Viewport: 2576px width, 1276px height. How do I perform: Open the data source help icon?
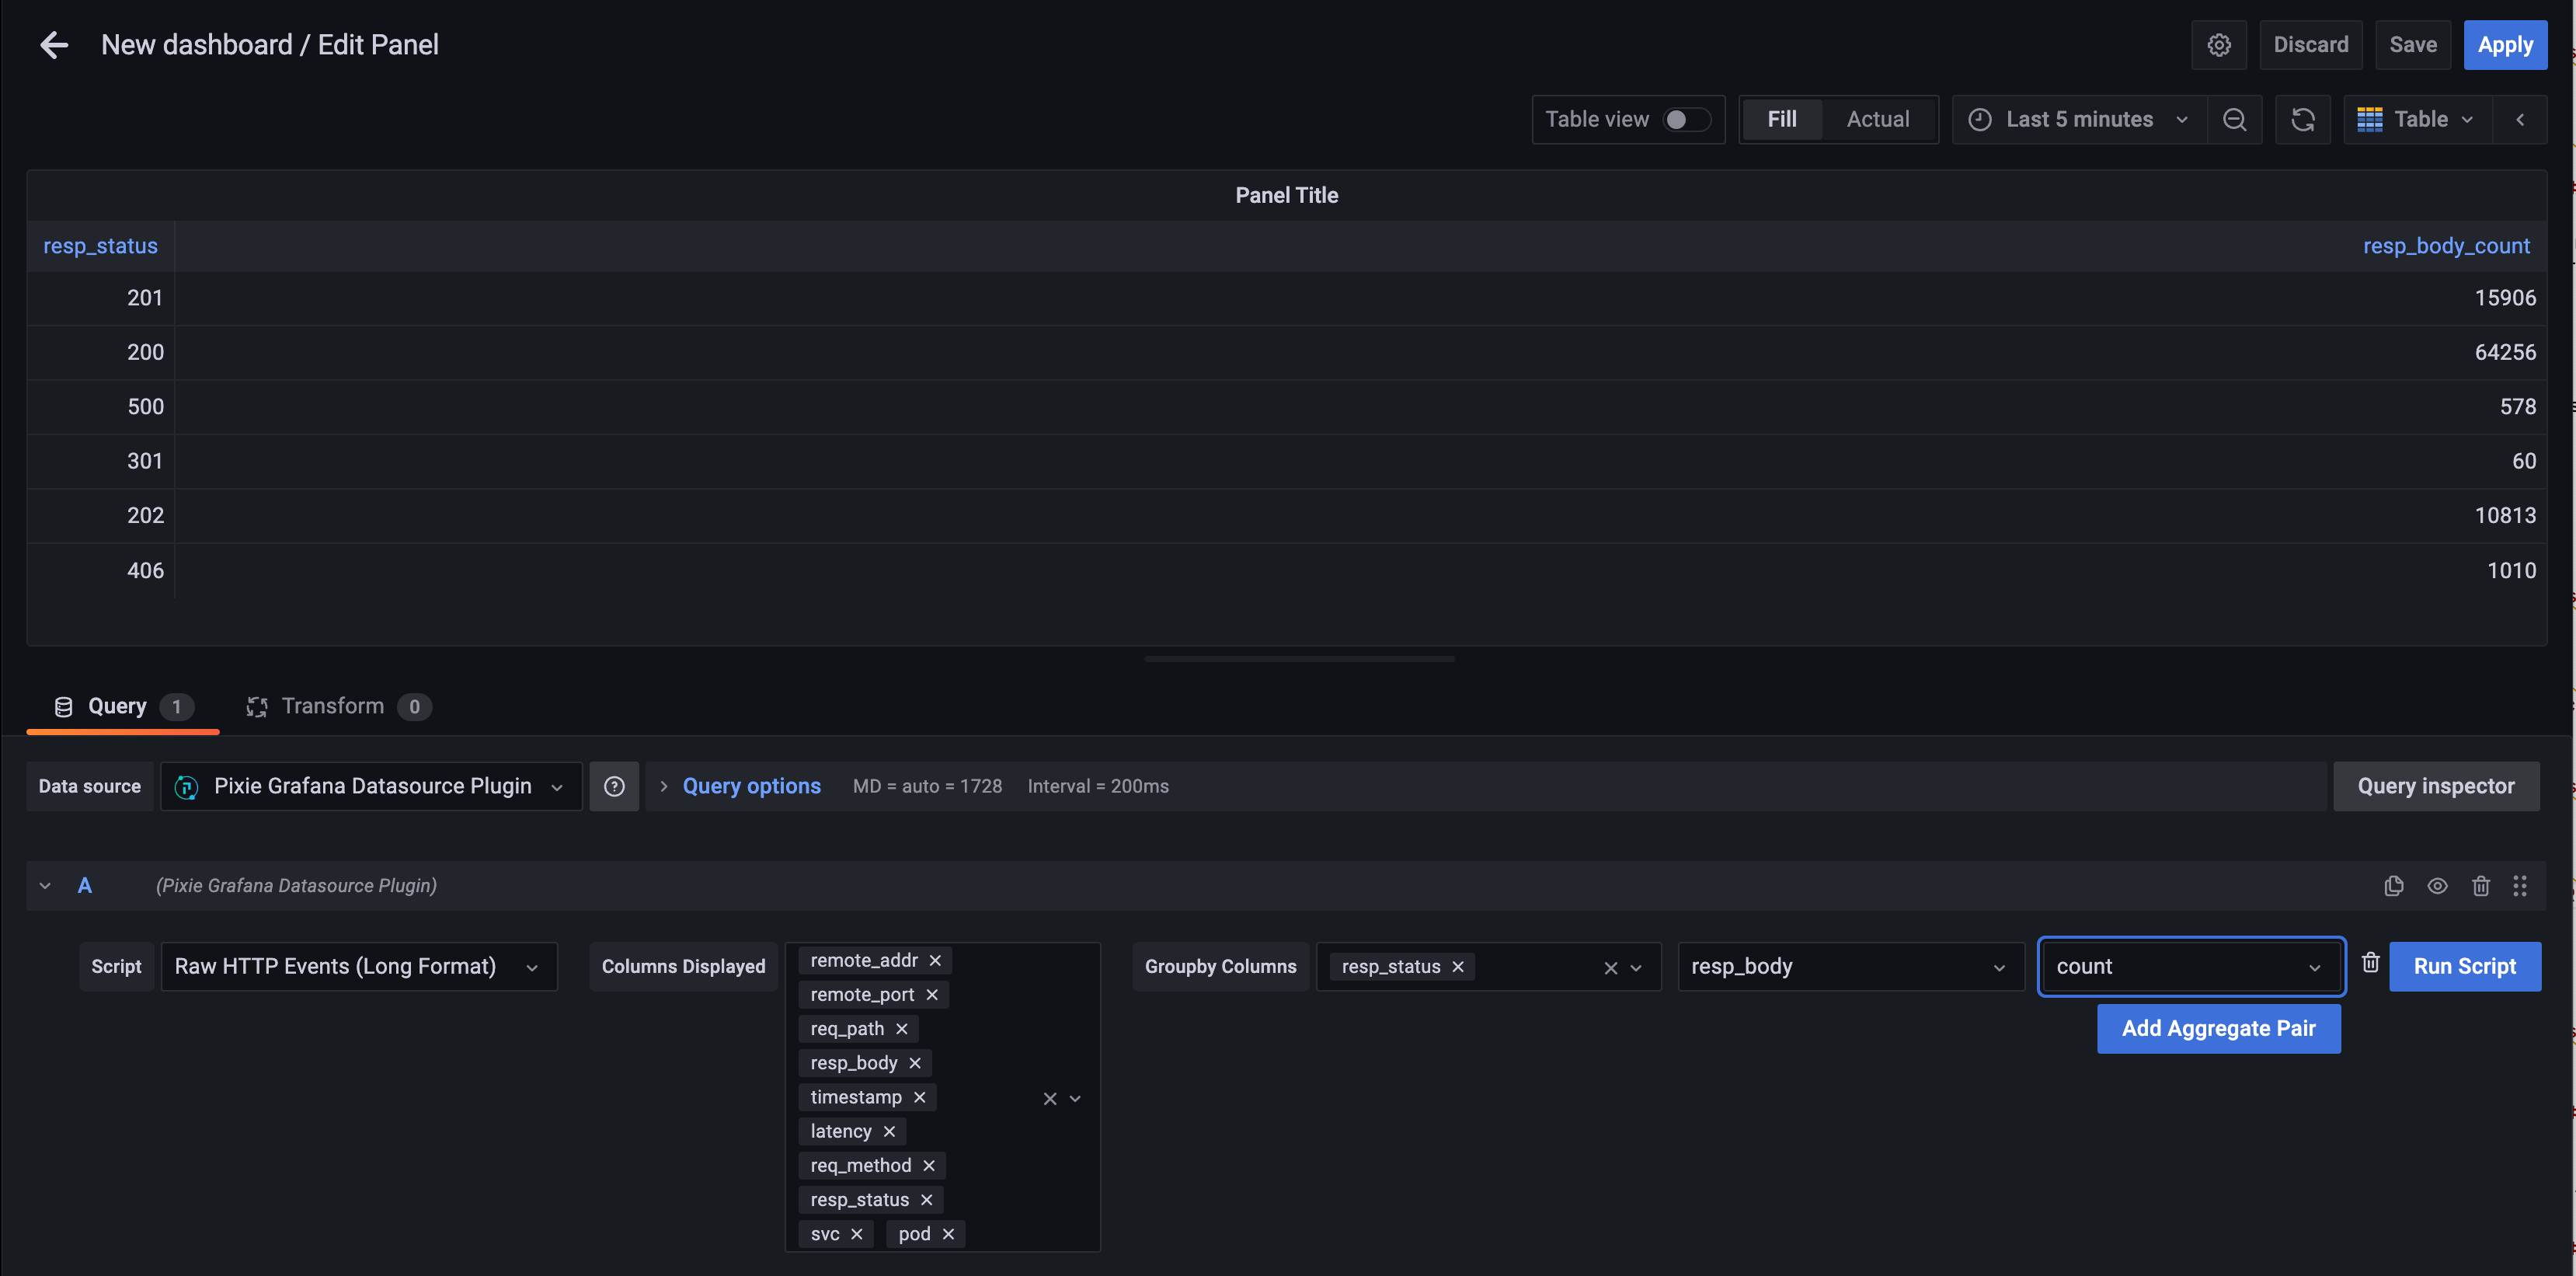point(614,787)
